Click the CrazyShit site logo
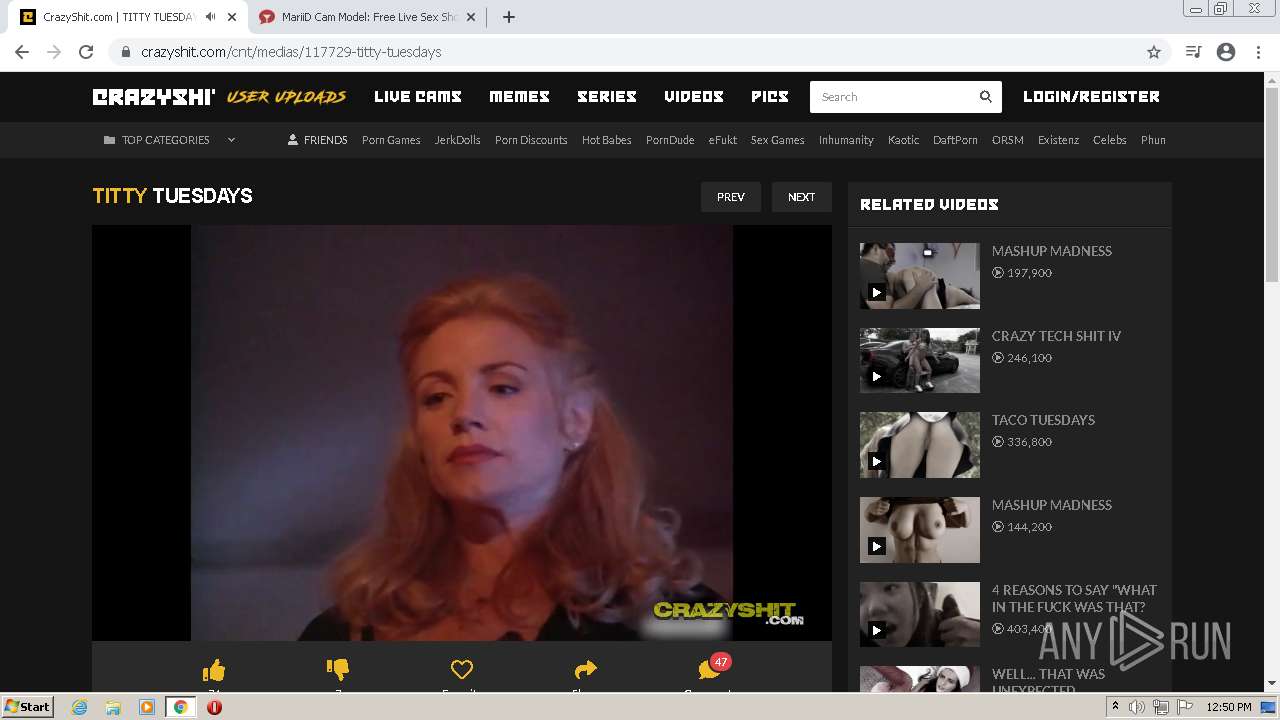 tap(154, 97)
